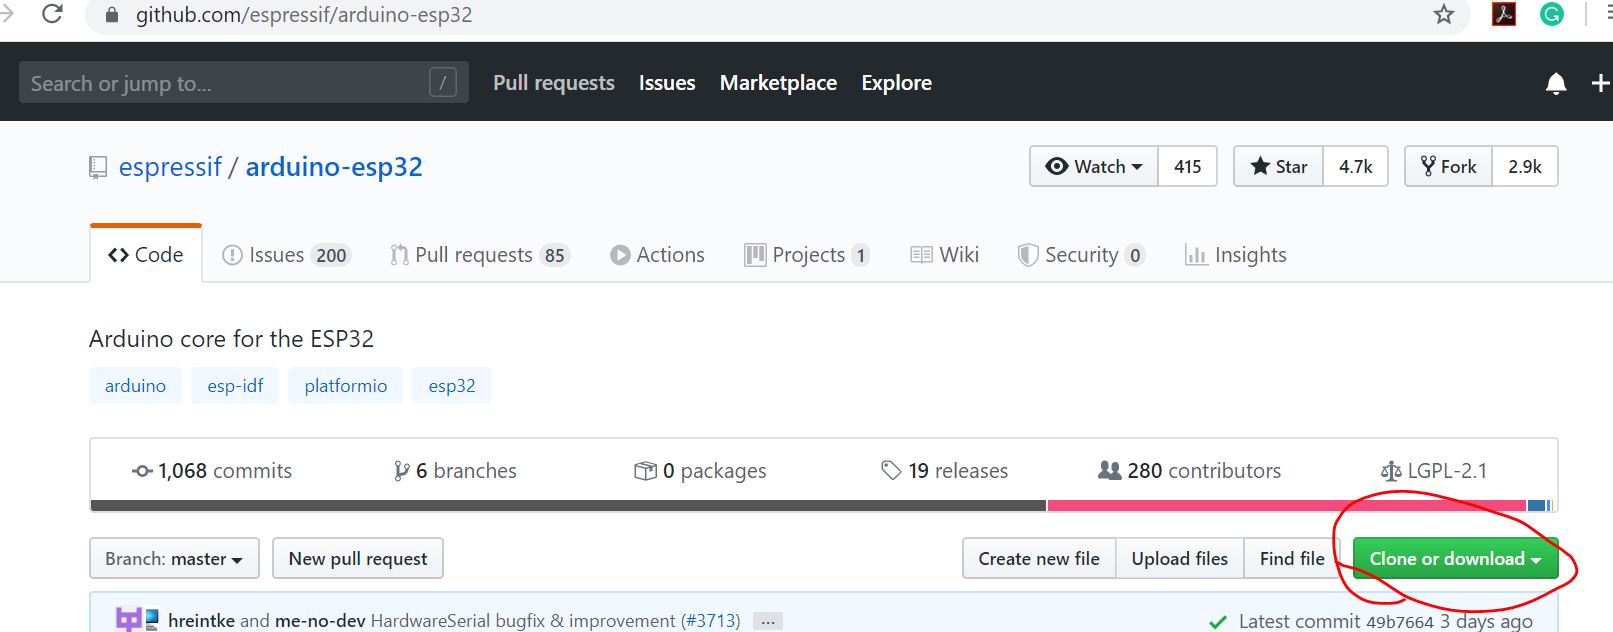
Task: Click the pink language bar segment
Action: 1286,506
